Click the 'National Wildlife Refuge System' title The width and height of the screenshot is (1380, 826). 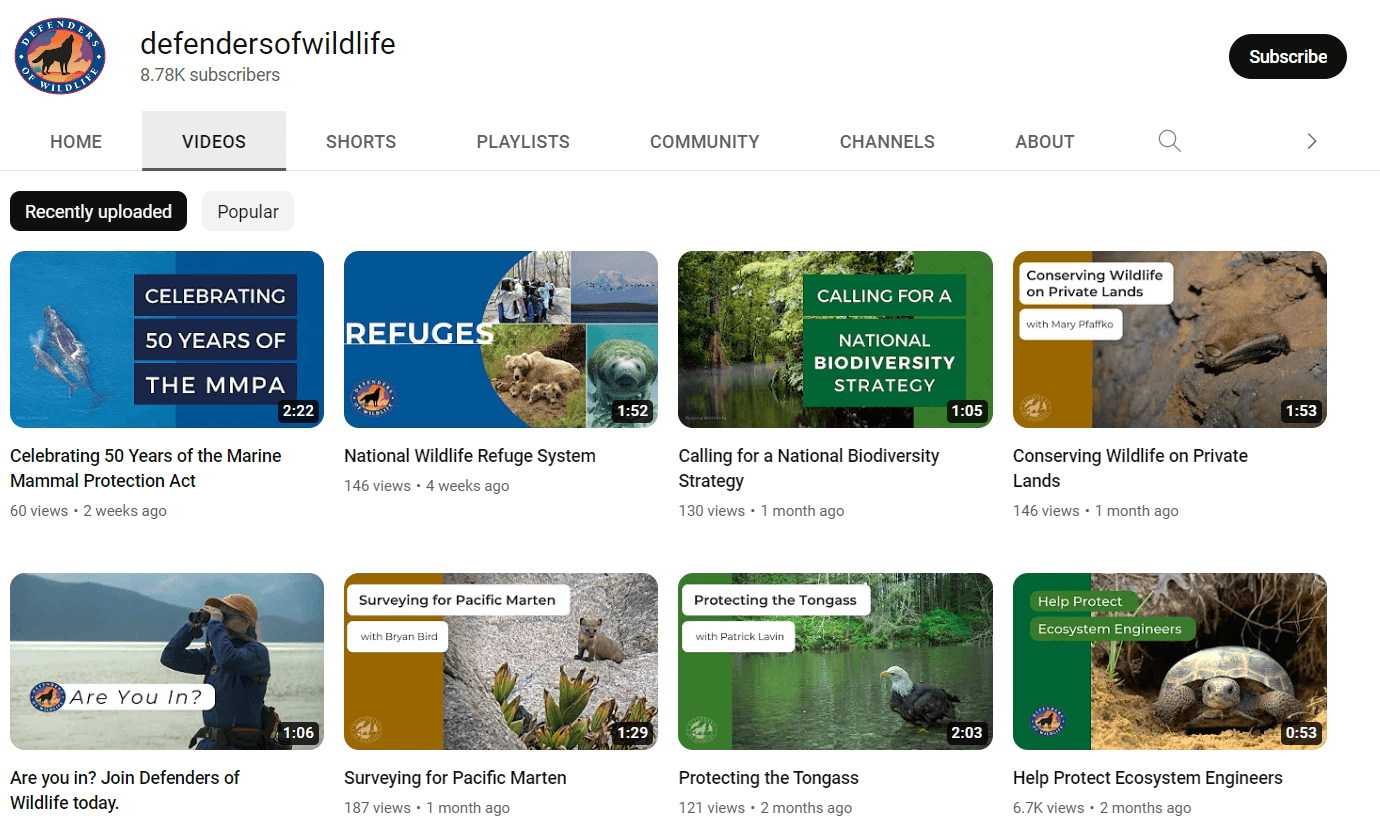point(470,456)
